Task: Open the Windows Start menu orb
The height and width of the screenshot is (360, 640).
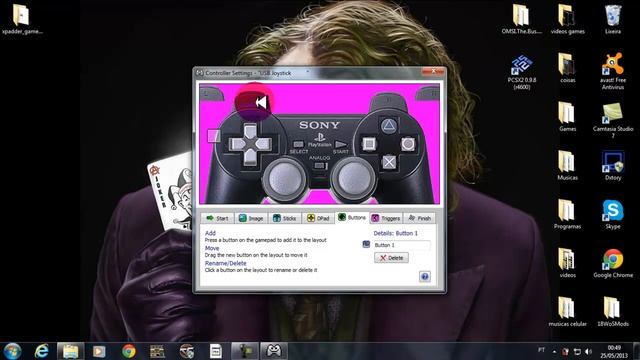Action: click(12, 351)
